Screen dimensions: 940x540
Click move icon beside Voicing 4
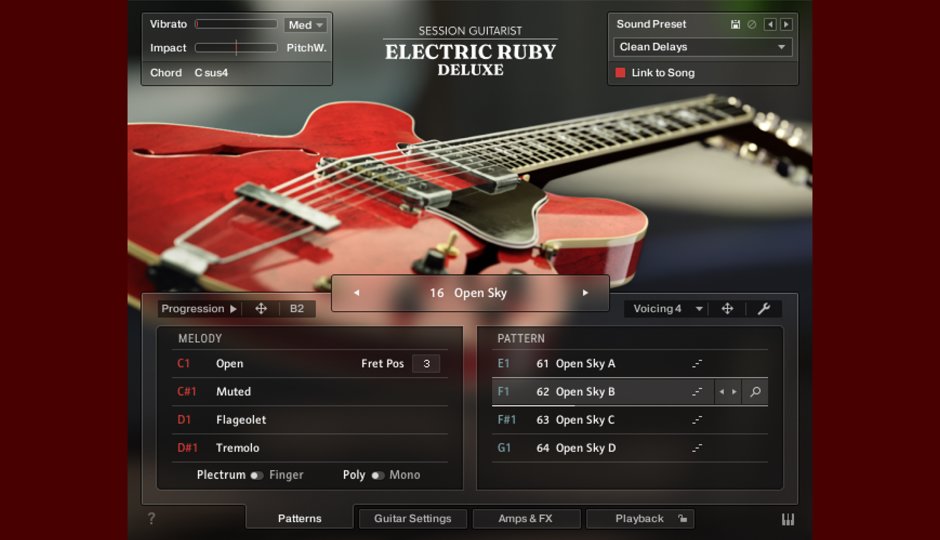click(727, 309)
